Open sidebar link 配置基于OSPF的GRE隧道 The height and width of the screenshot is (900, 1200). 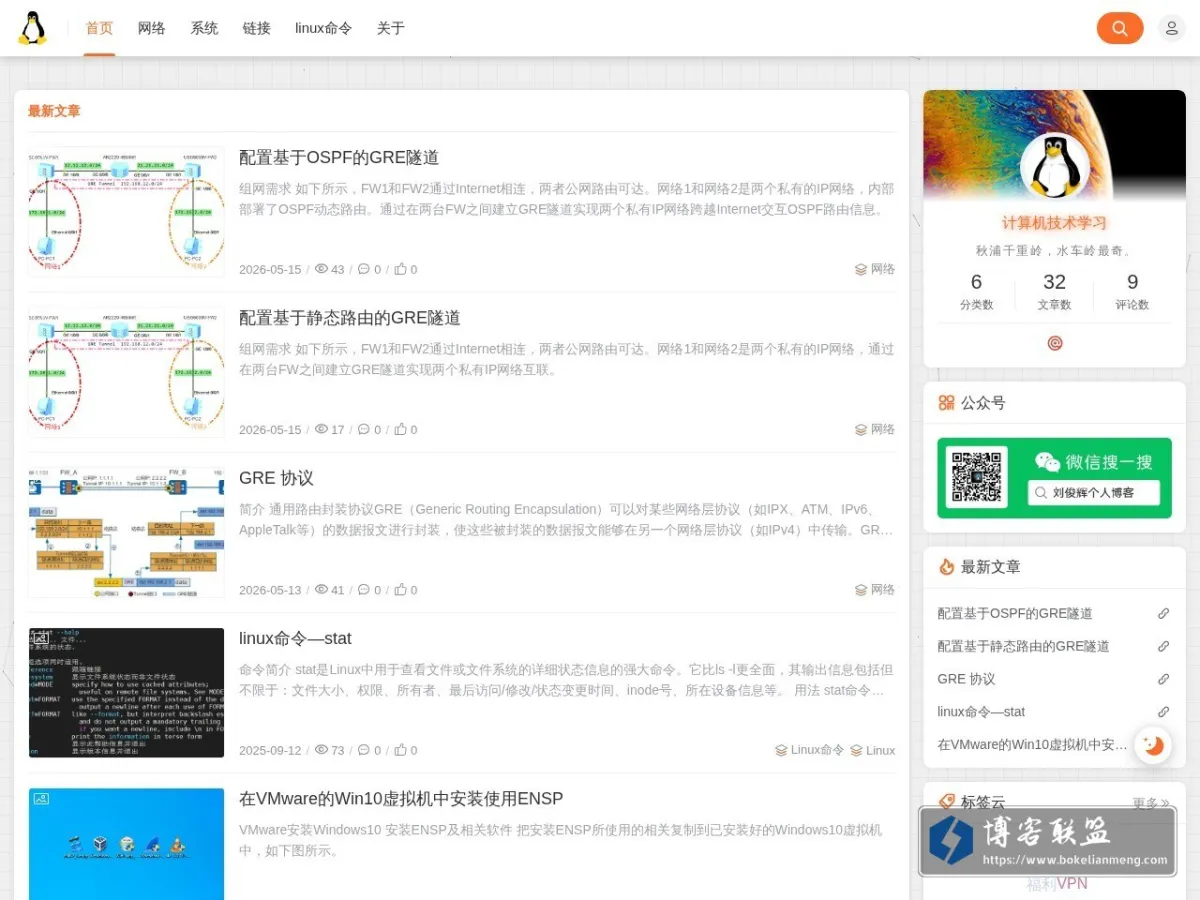(1015, 614)
